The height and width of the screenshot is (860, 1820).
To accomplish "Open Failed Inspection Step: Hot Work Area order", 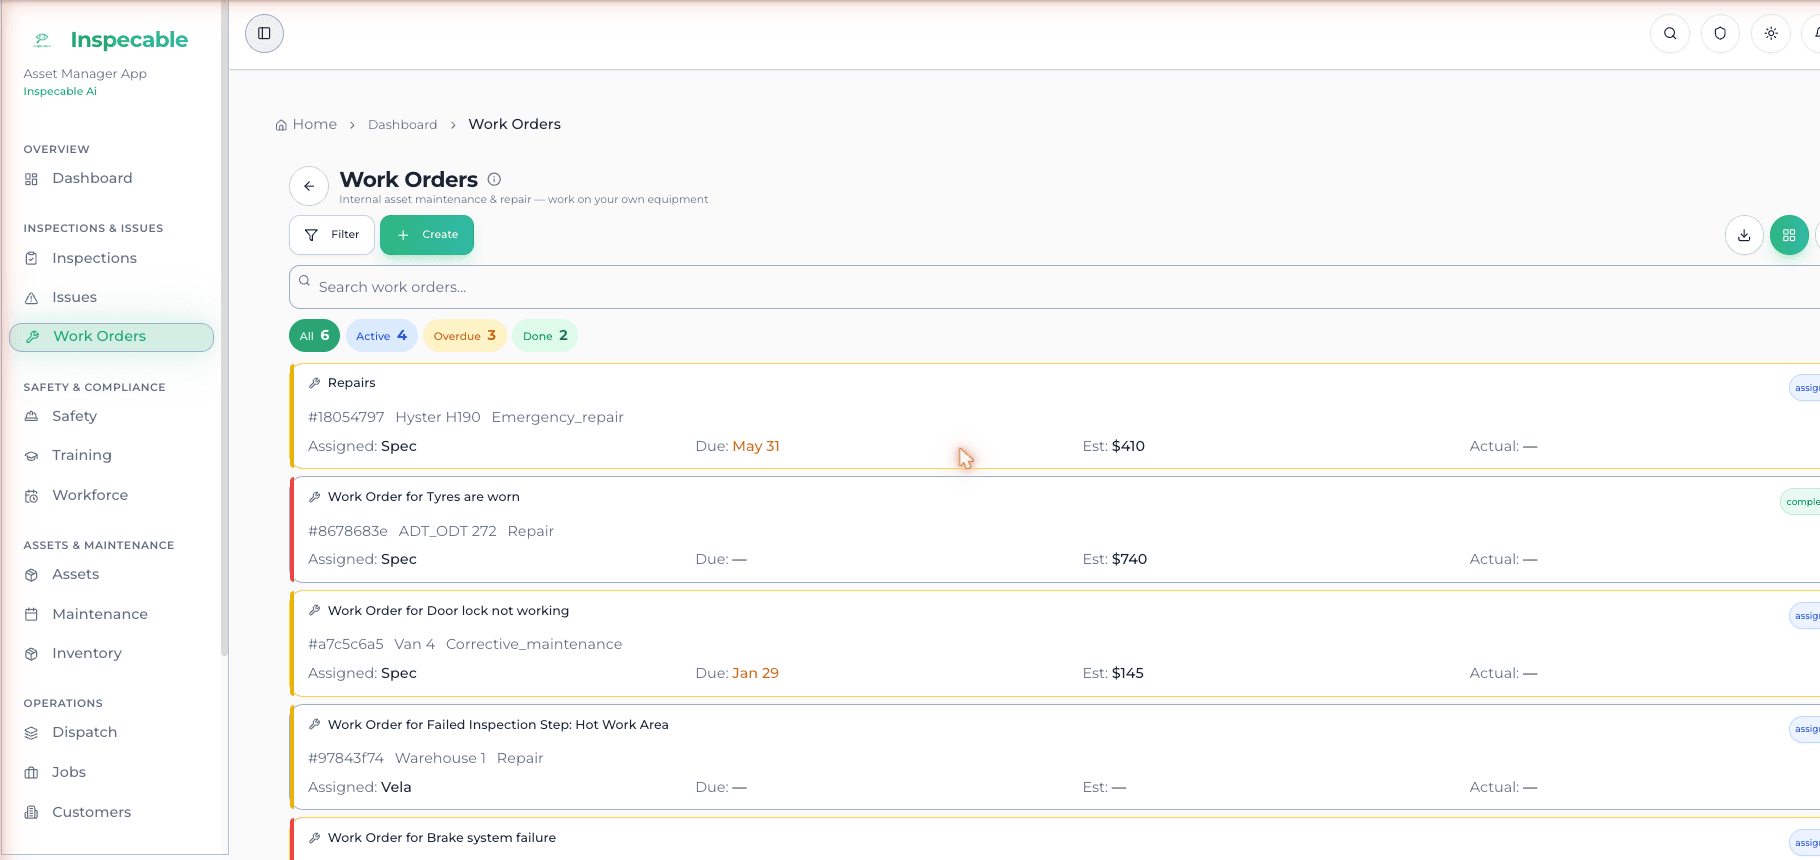I will pos(1055,757).
